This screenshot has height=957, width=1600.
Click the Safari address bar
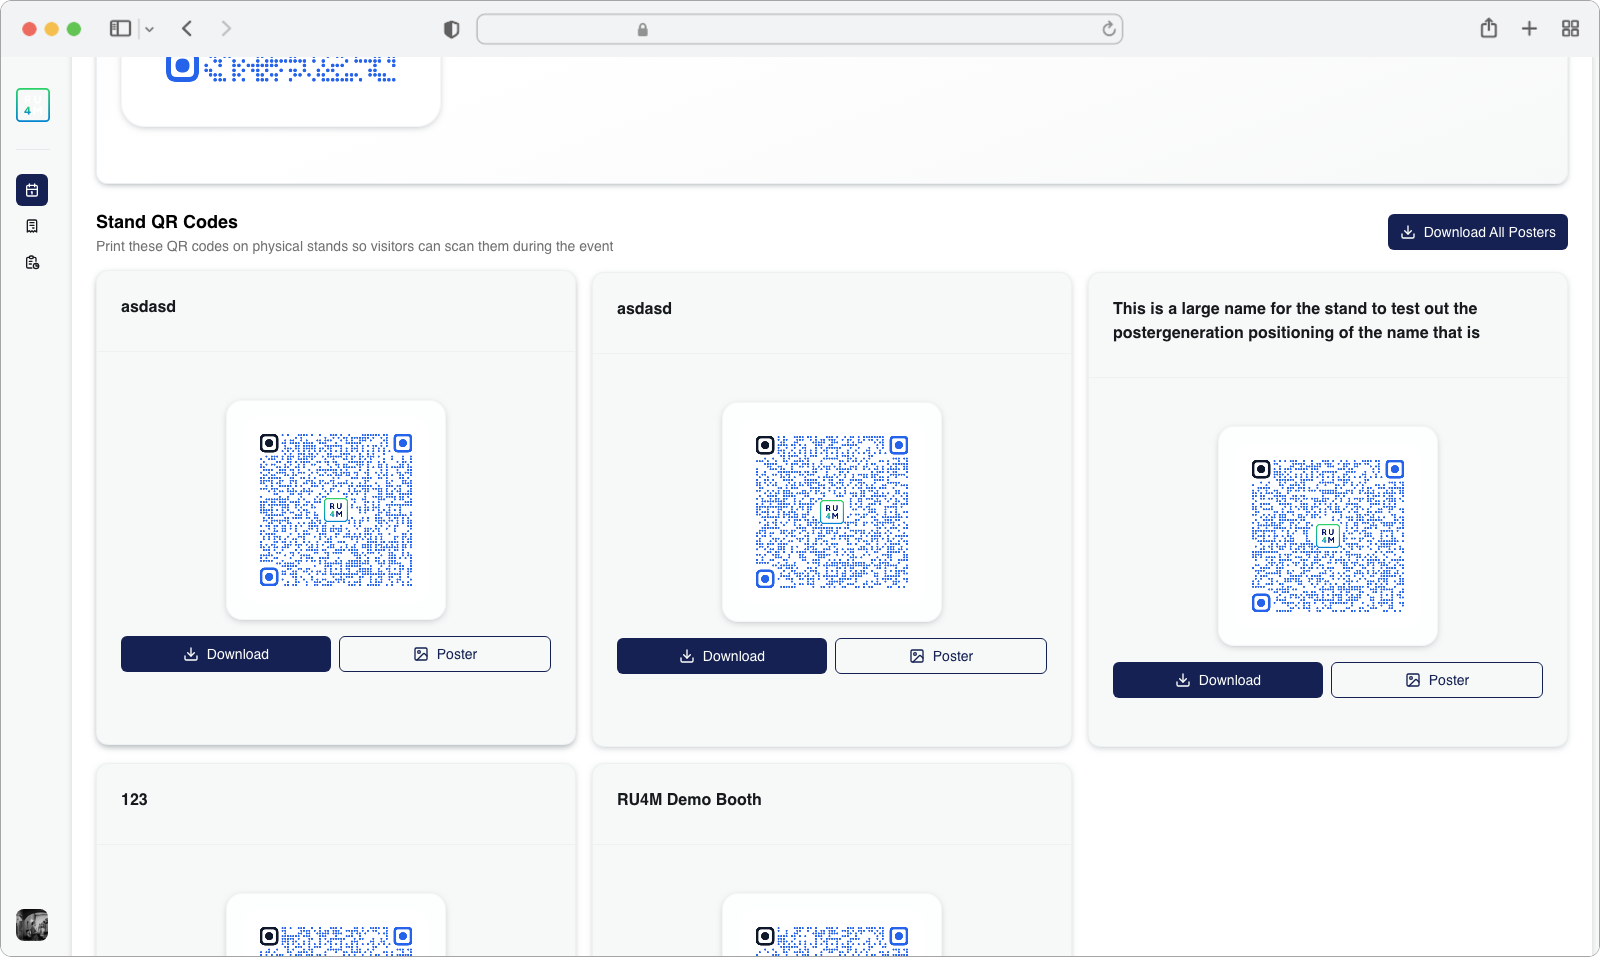click(799, 30)
